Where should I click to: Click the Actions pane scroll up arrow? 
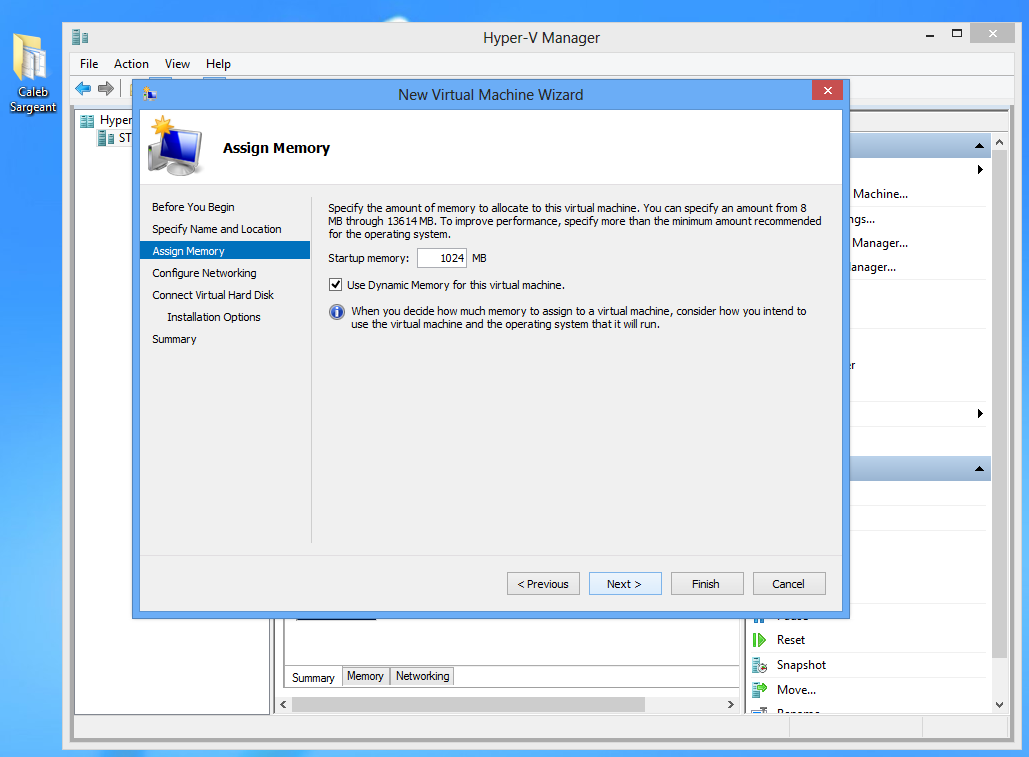click(999, 142)
